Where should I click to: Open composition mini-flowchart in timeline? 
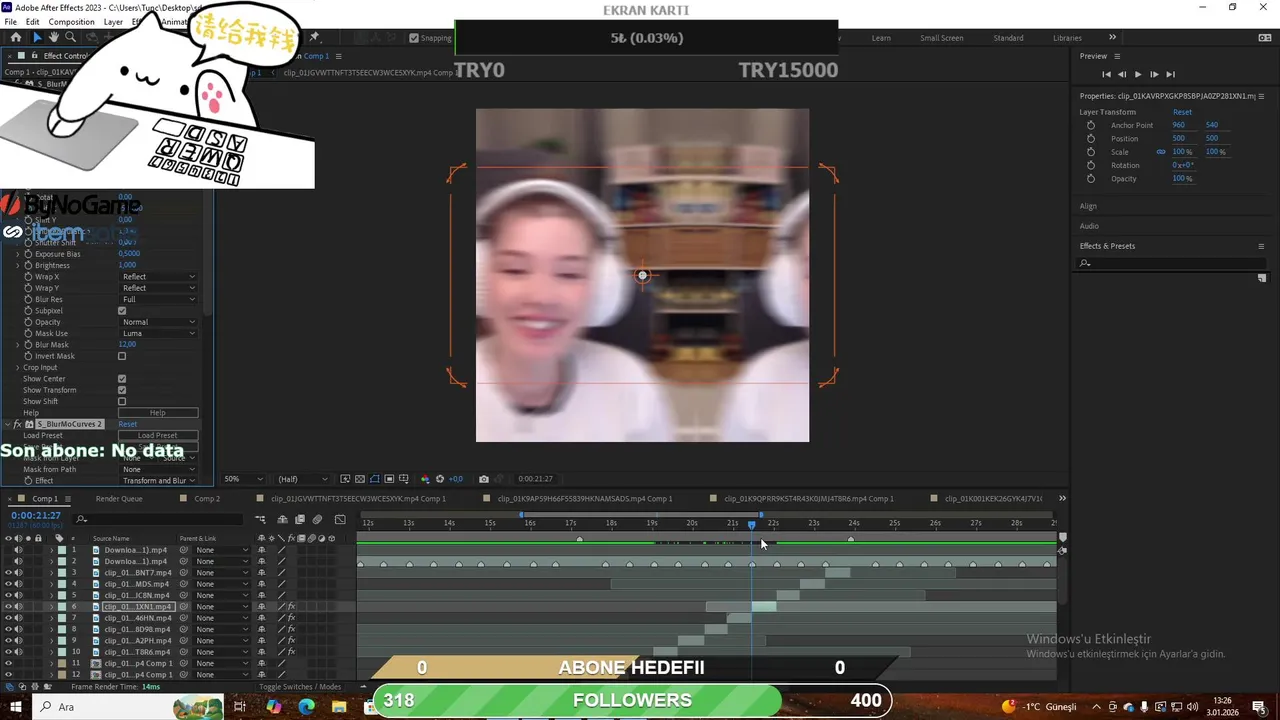[x=260, y=519]
